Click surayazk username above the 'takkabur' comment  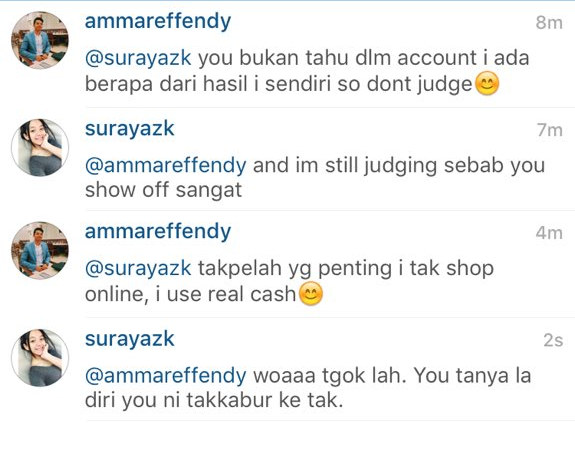coord(129,339)
